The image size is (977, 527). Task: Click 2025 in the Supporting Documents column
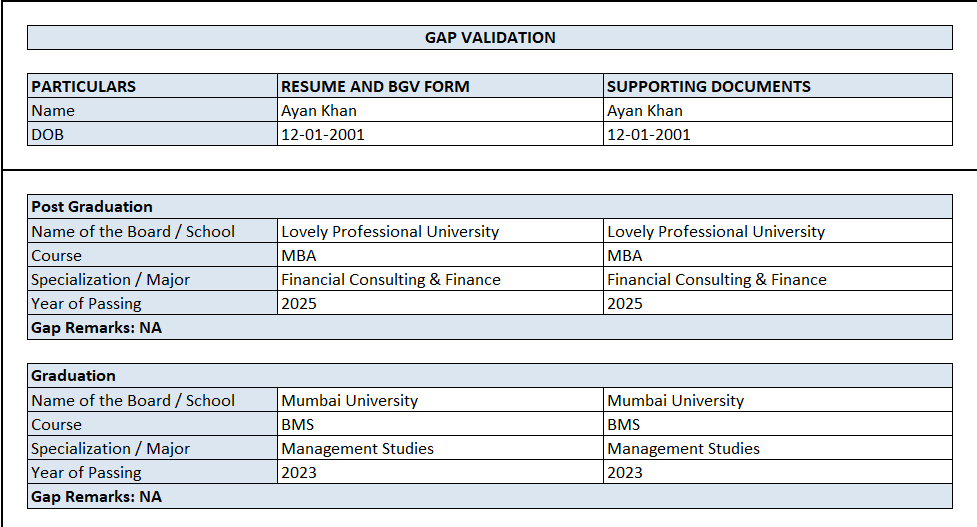[625, 304]
